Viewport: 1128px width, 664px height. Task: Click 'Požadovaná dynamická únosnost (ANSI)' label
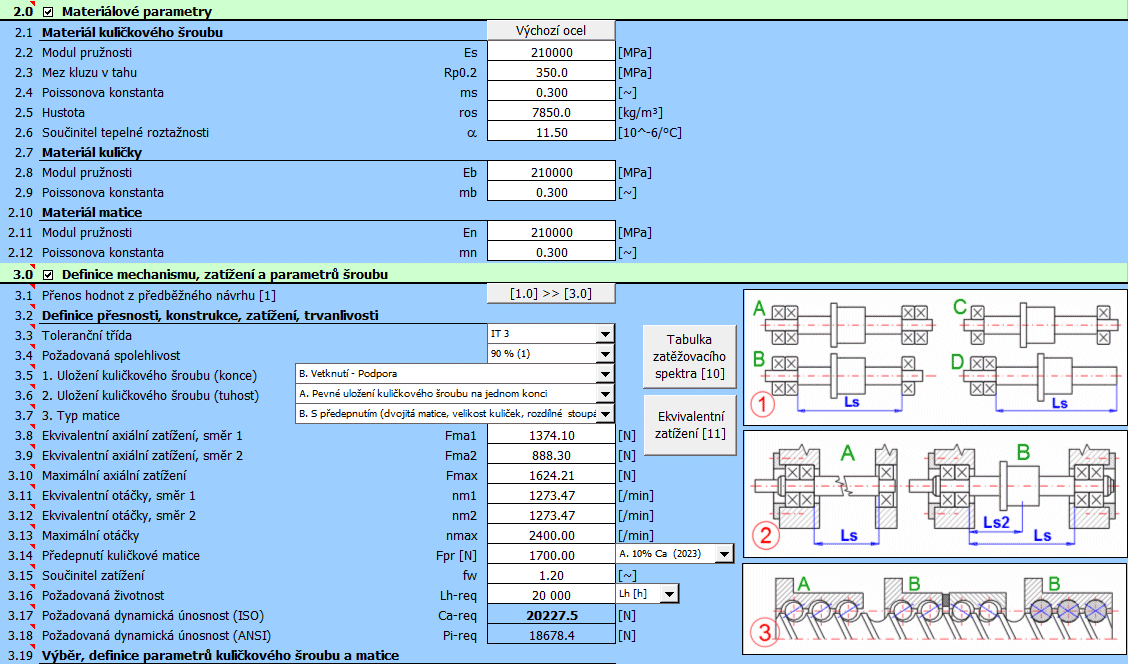pyautogui.click(x=156, y=636)
